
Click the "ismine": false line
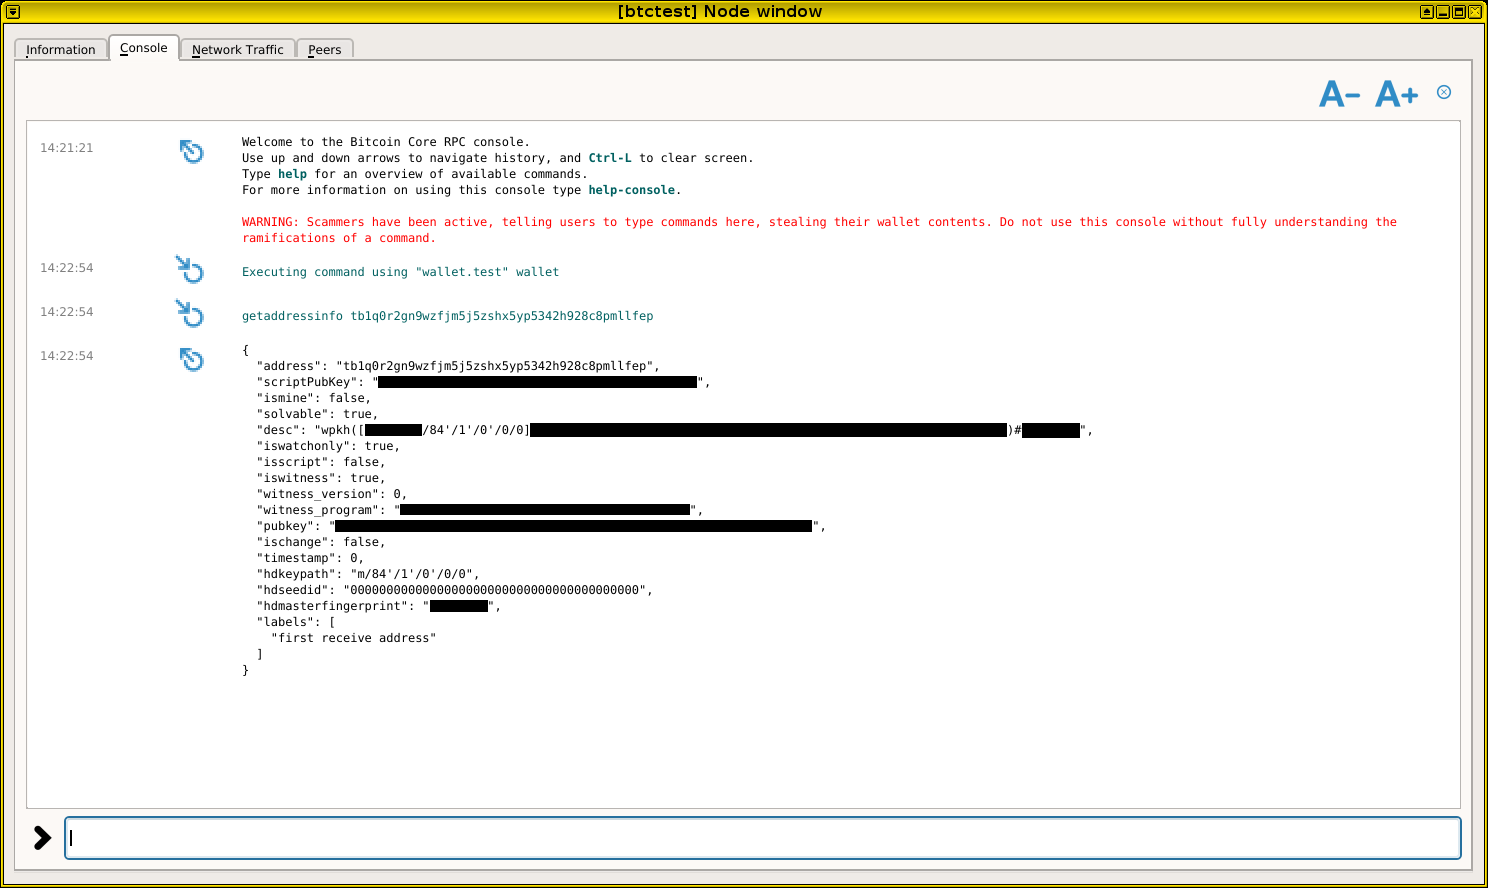click(313, 398)
